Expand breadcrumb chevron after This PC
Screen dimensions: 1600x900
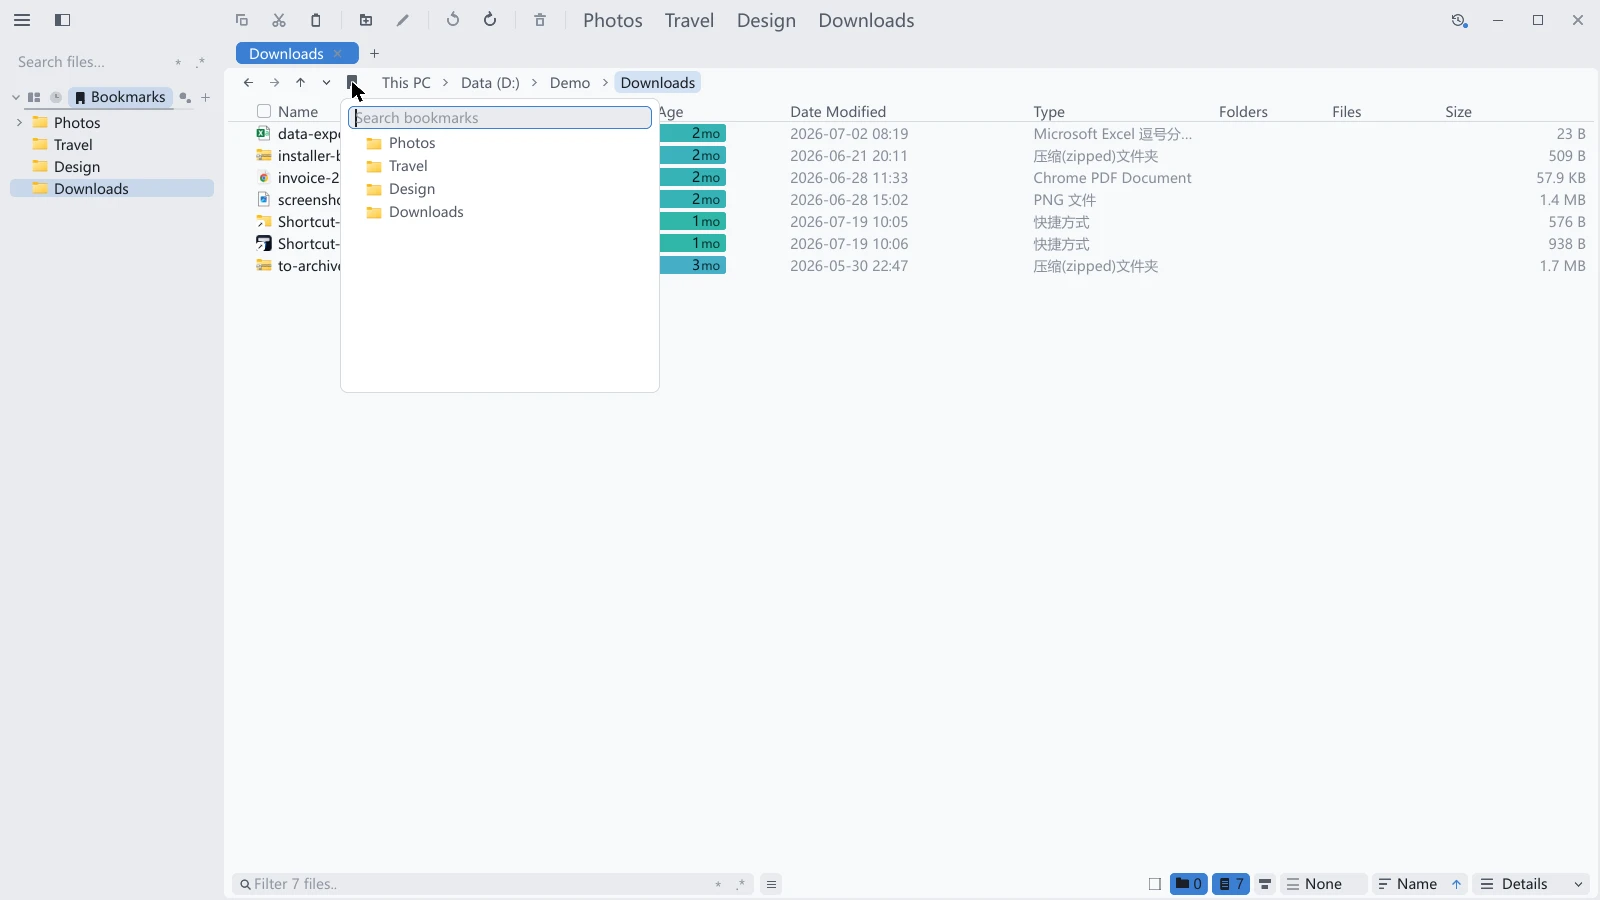pyautogui.click(x=446, y=83)
